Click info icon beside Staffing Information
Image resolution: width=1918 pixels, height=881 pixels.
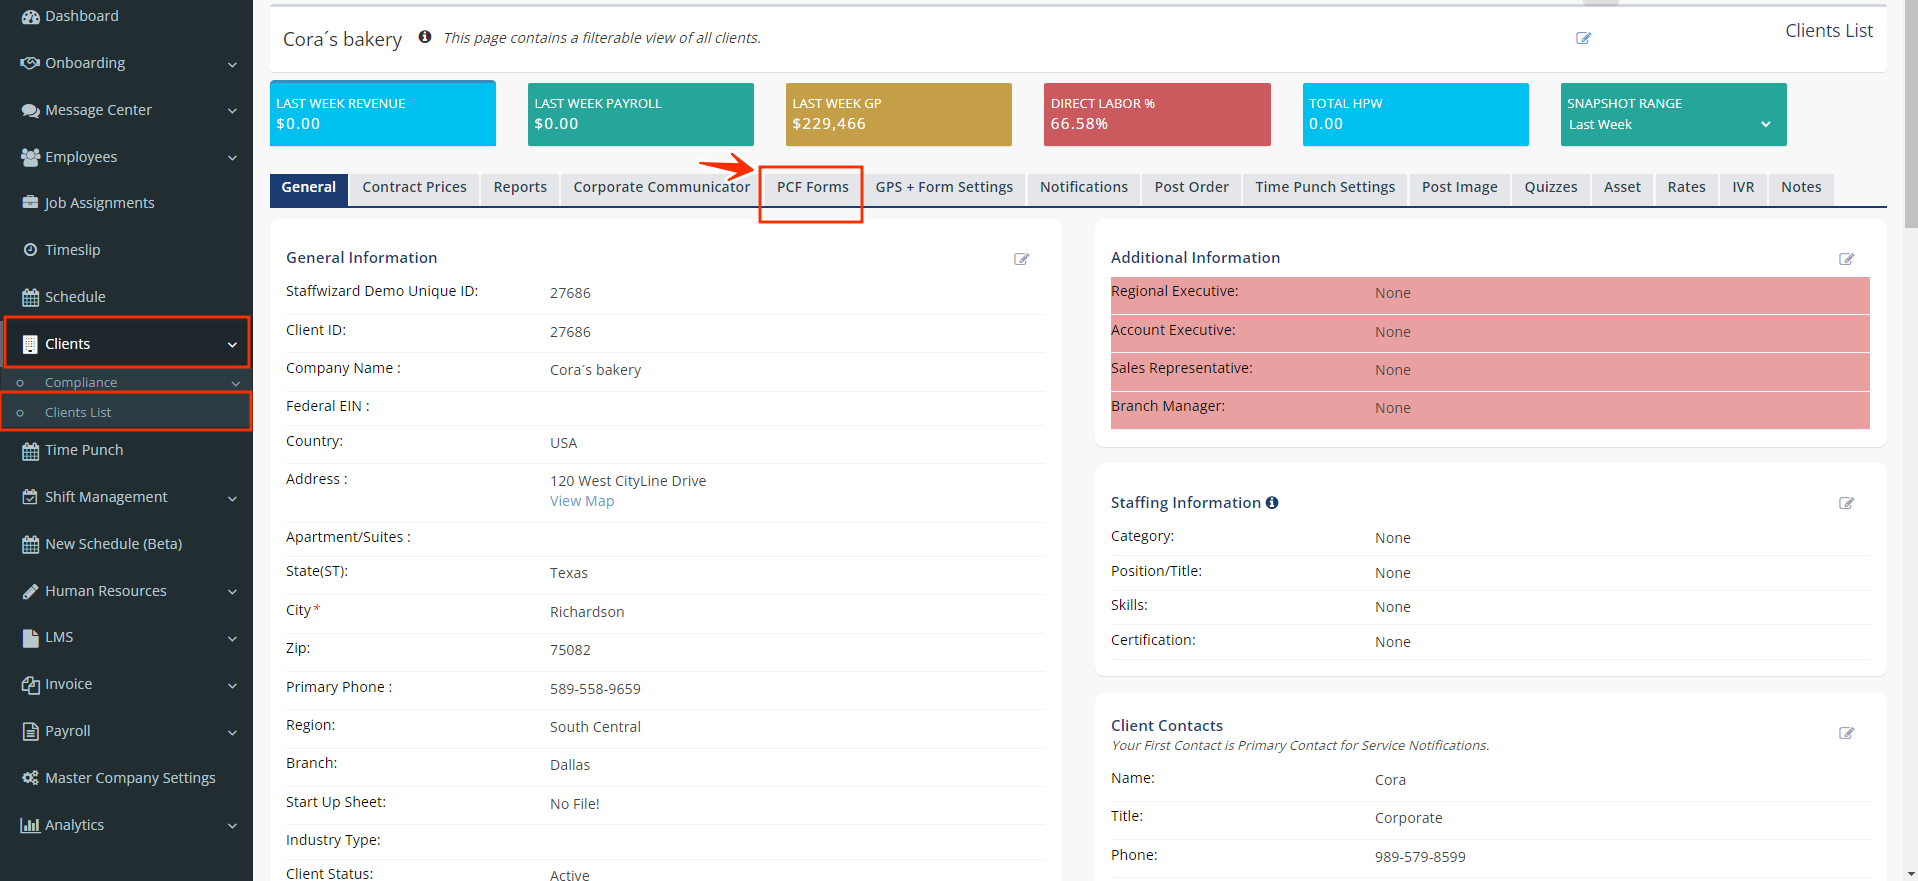point(1272,503)
